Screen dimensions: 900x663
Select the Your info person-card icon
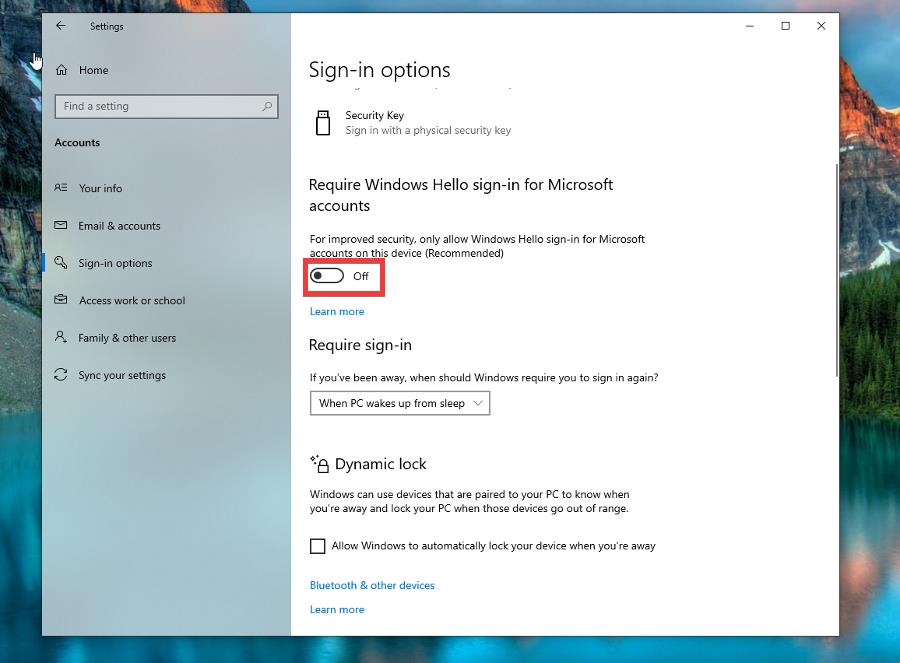click(x=61, y=188)
